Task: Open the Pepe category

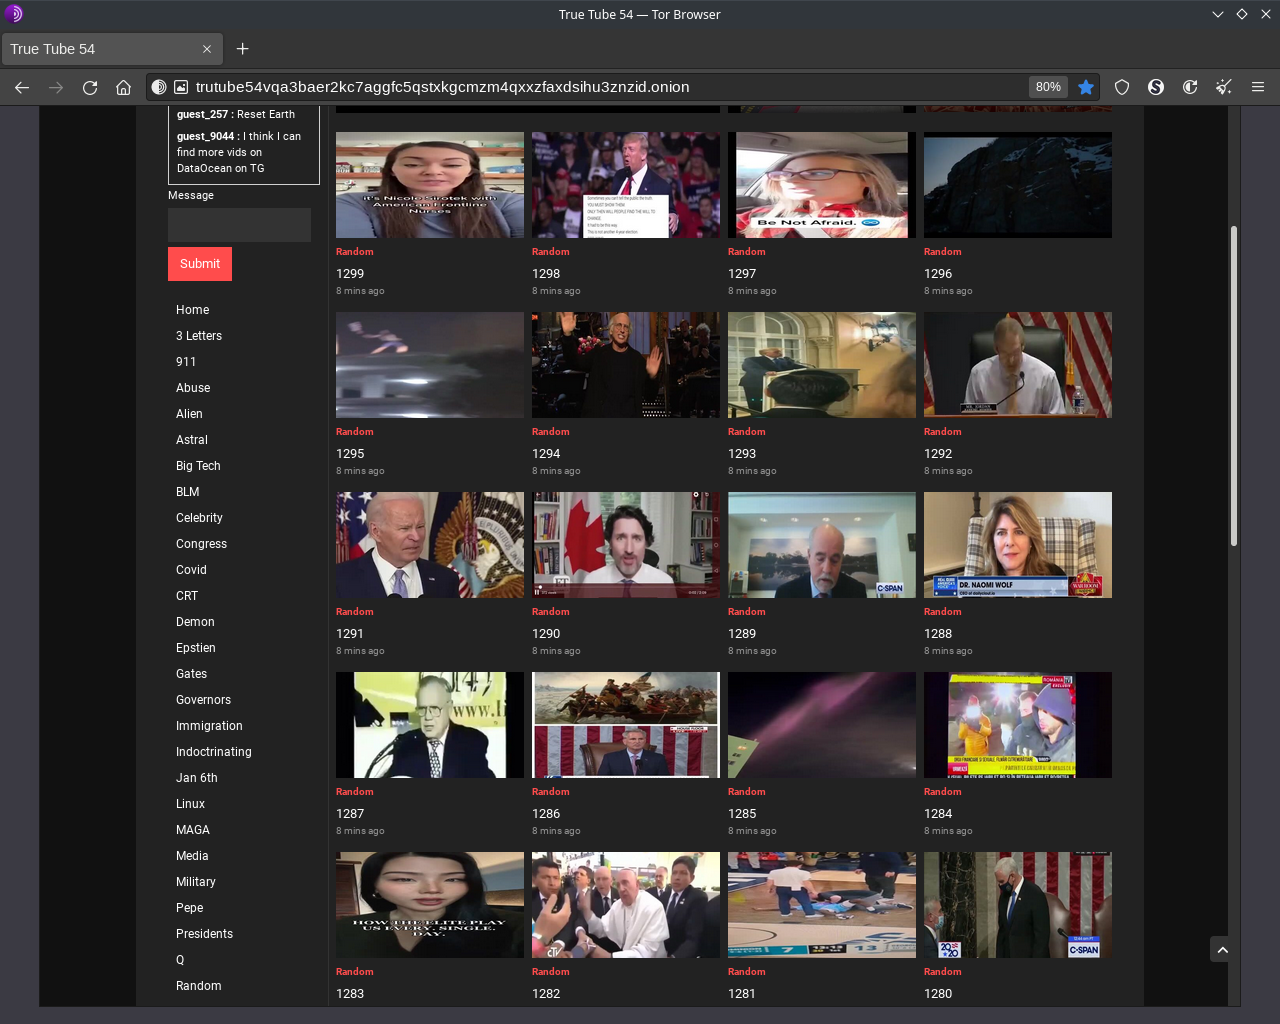Action: pos(190,908)
